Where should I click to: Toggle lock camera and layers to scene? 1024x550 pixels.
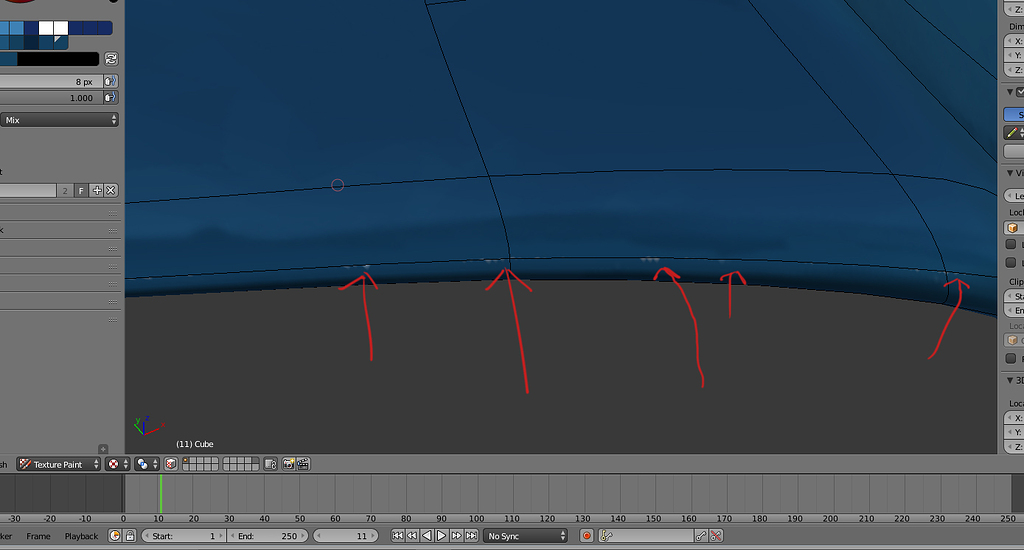(x=270, y=464)
